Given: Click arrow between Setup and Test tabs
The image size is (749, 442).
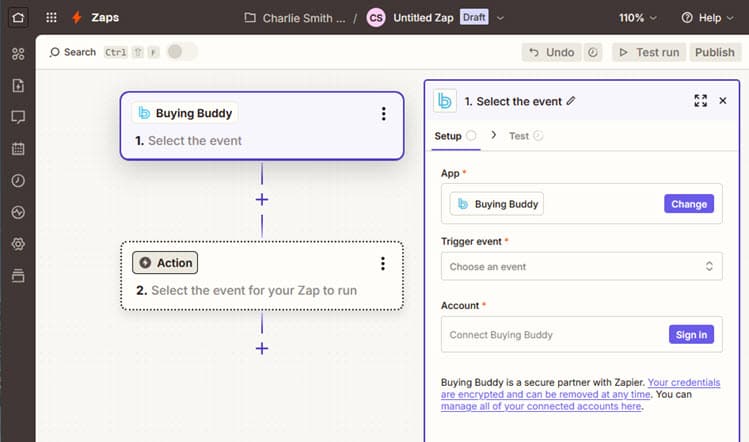Looking at the screenshot, I should point(493,135).
